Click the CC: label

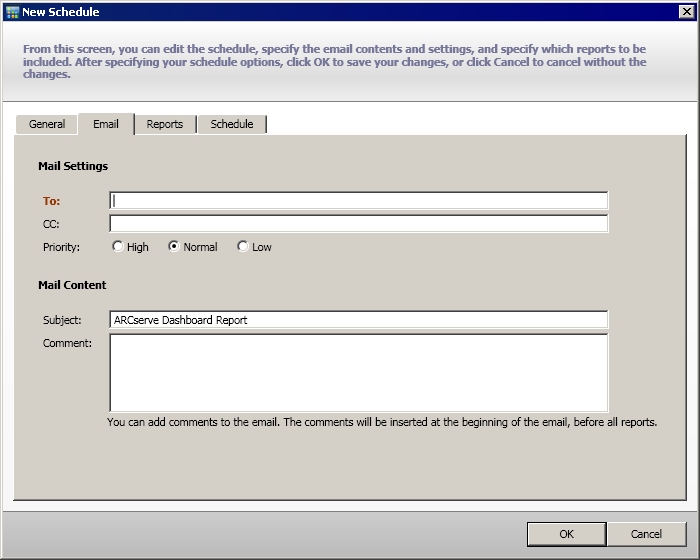point(51,224)
